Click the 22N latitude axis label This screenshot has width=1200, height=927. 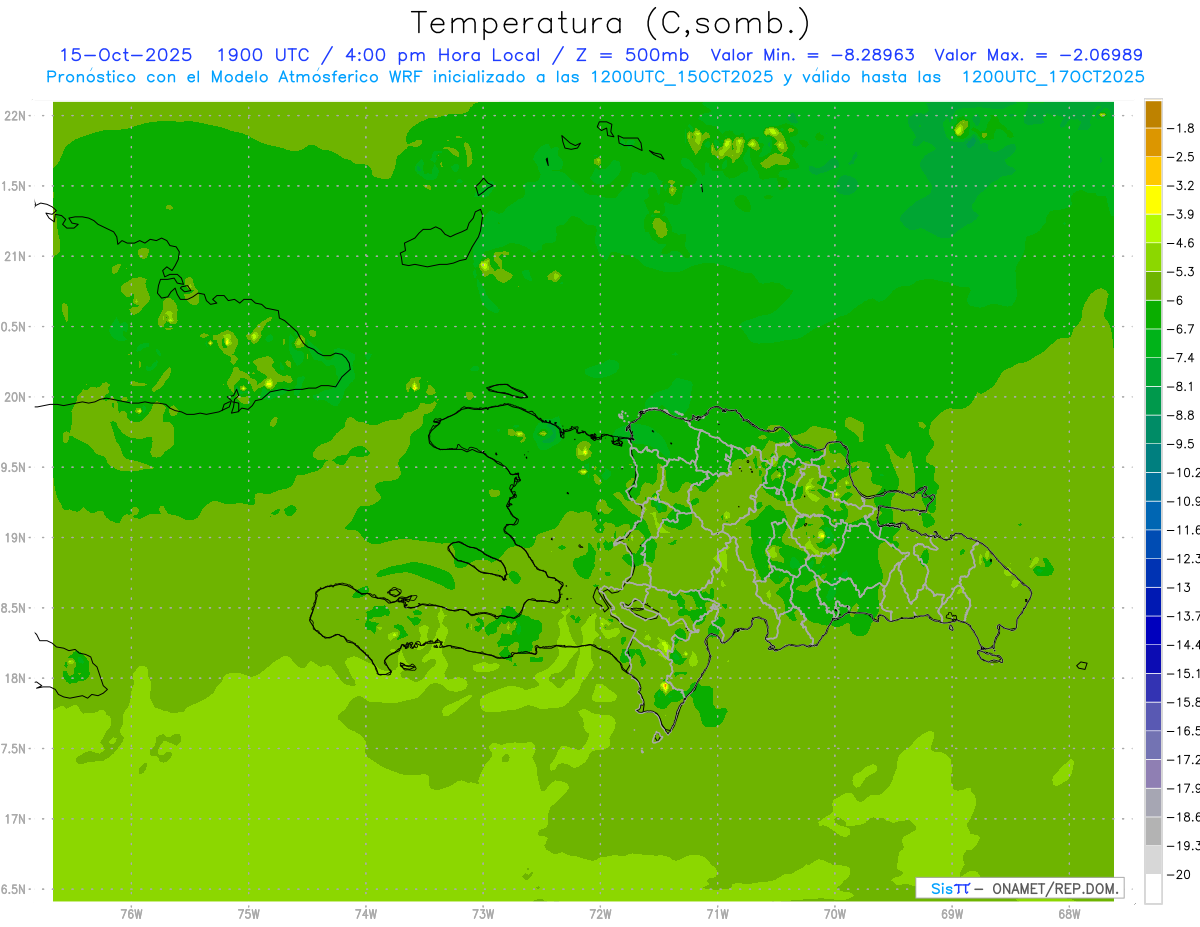click(x=16, y=116)
